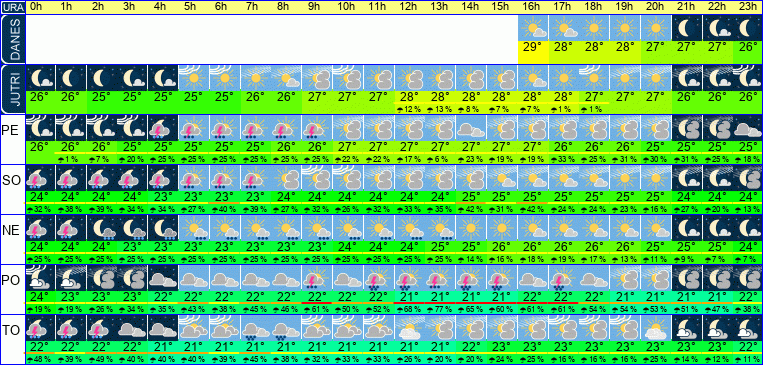Click the 12h hour column header

coord(409,7)
